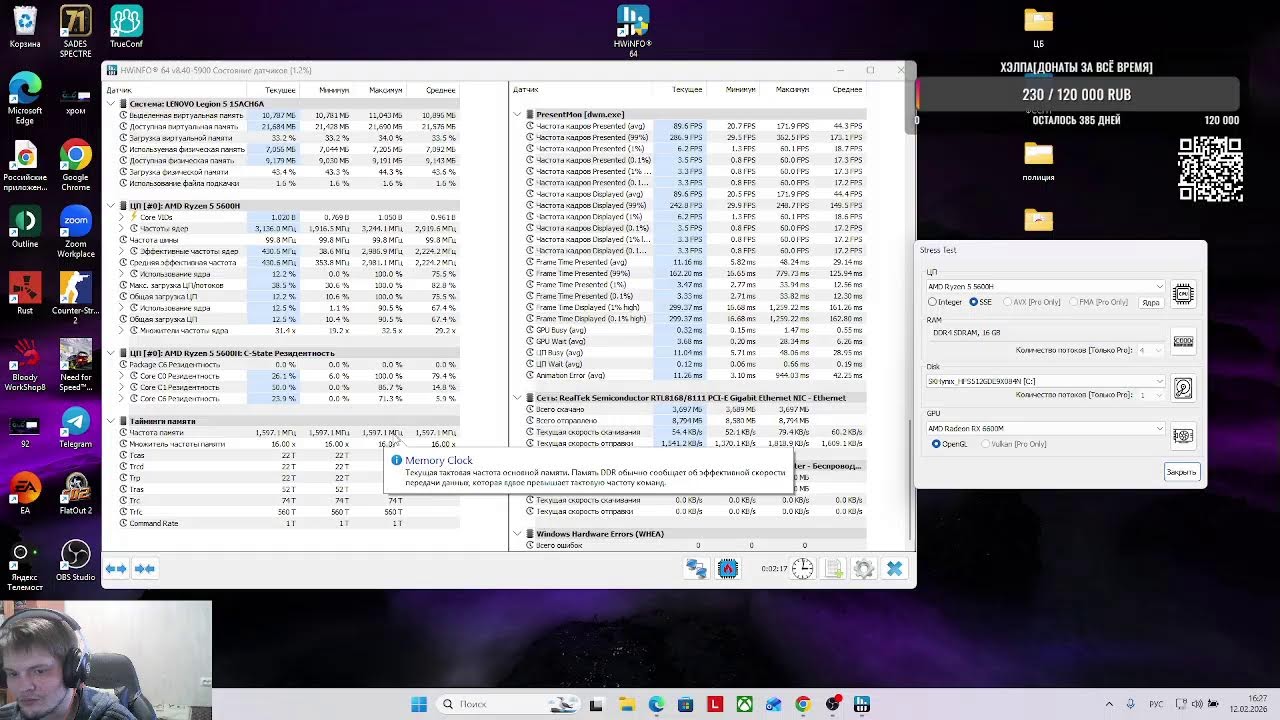
Task: Open Chrome from the taskbar
Action: point(803,704)
